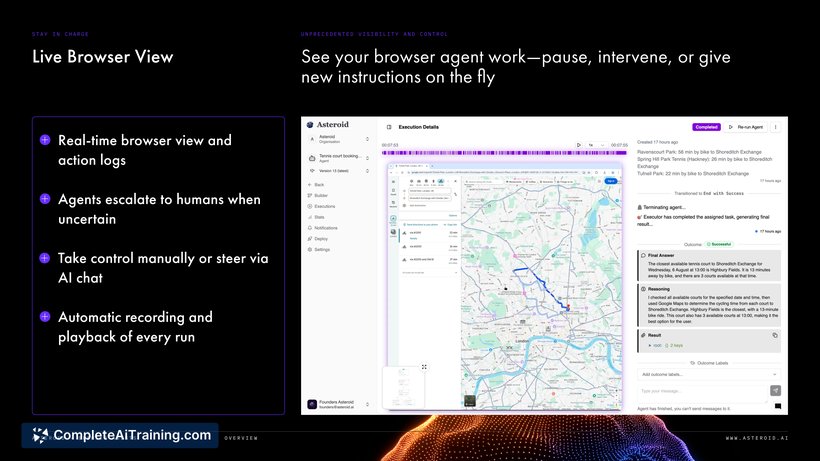The height and width of the screenshot is (461, 820).
Task: Select cycling travel mode in Google Maps panel
Action: tap(440, 181)
